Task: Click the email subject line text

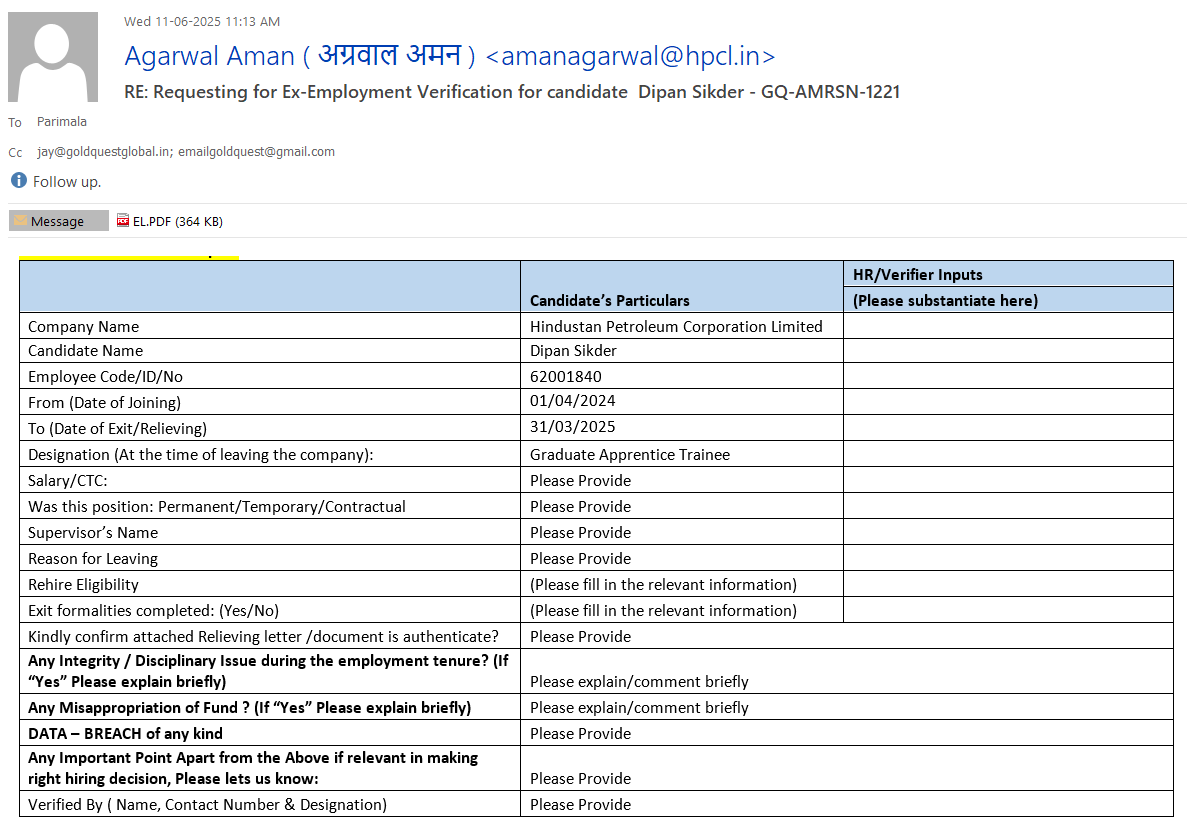Action: [512, 92]
